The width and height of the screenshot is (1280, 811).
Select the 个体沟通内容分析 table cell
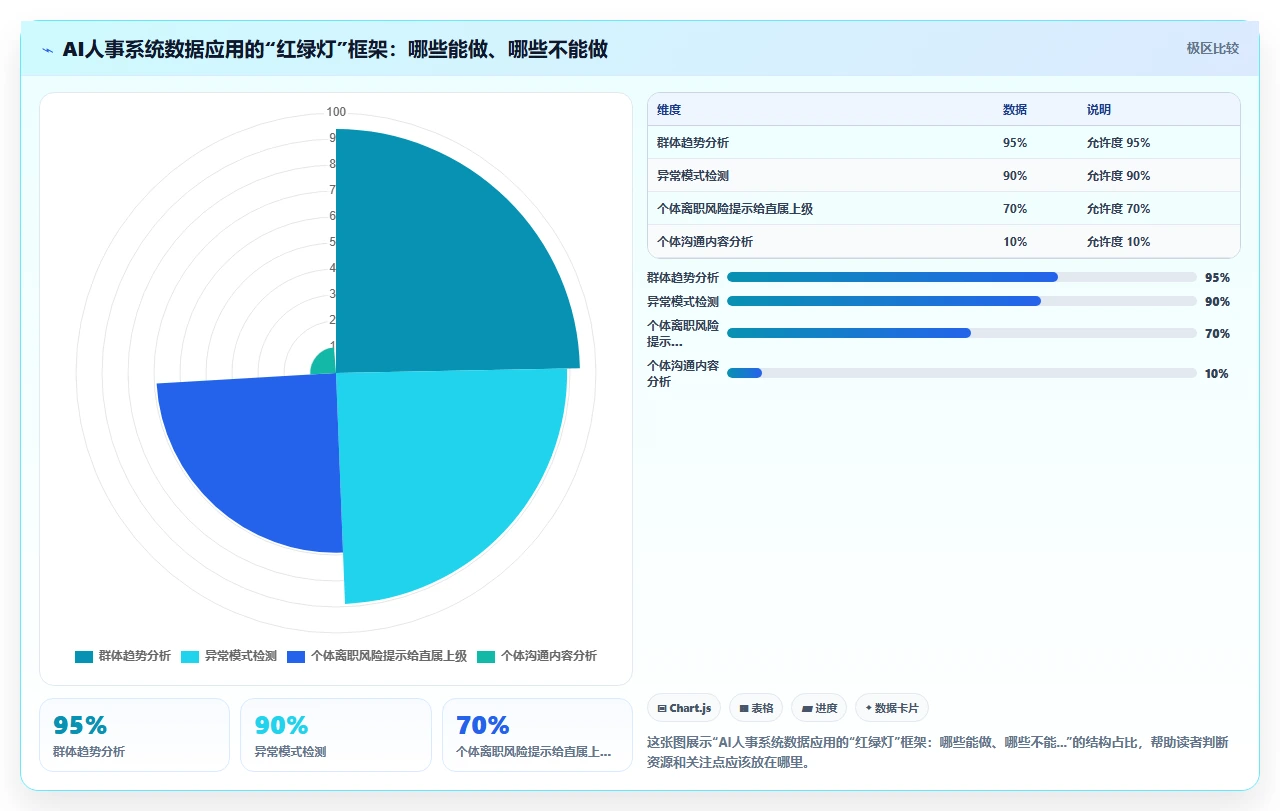[705, 242]
